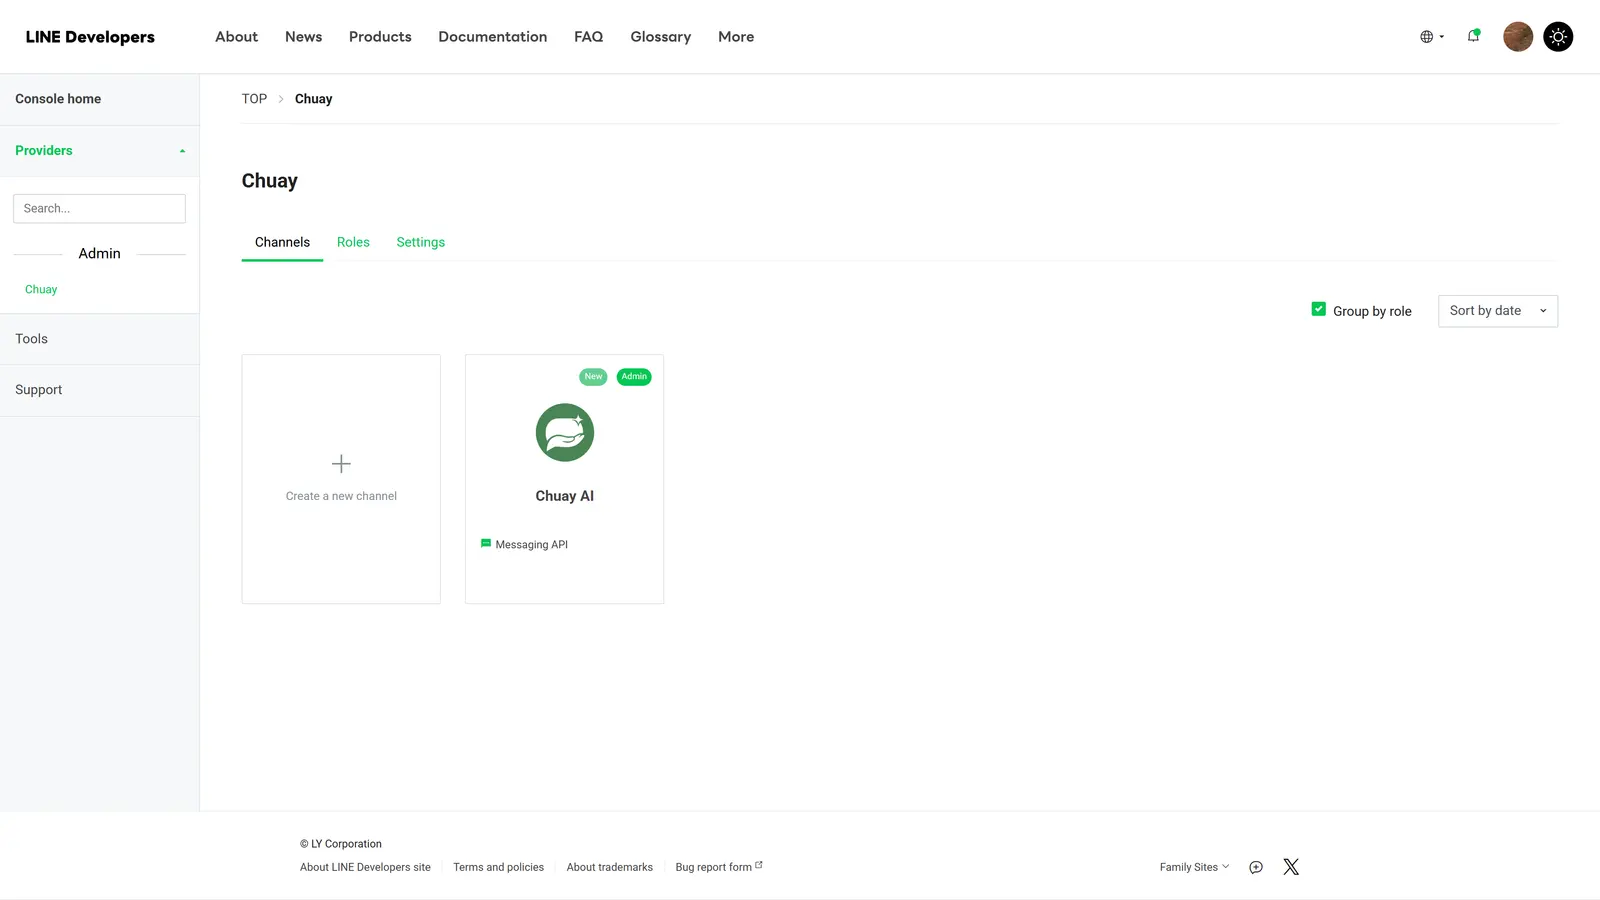Click the plus icon to create channel
The image size is (1600, 900).
tap(341, 464)
